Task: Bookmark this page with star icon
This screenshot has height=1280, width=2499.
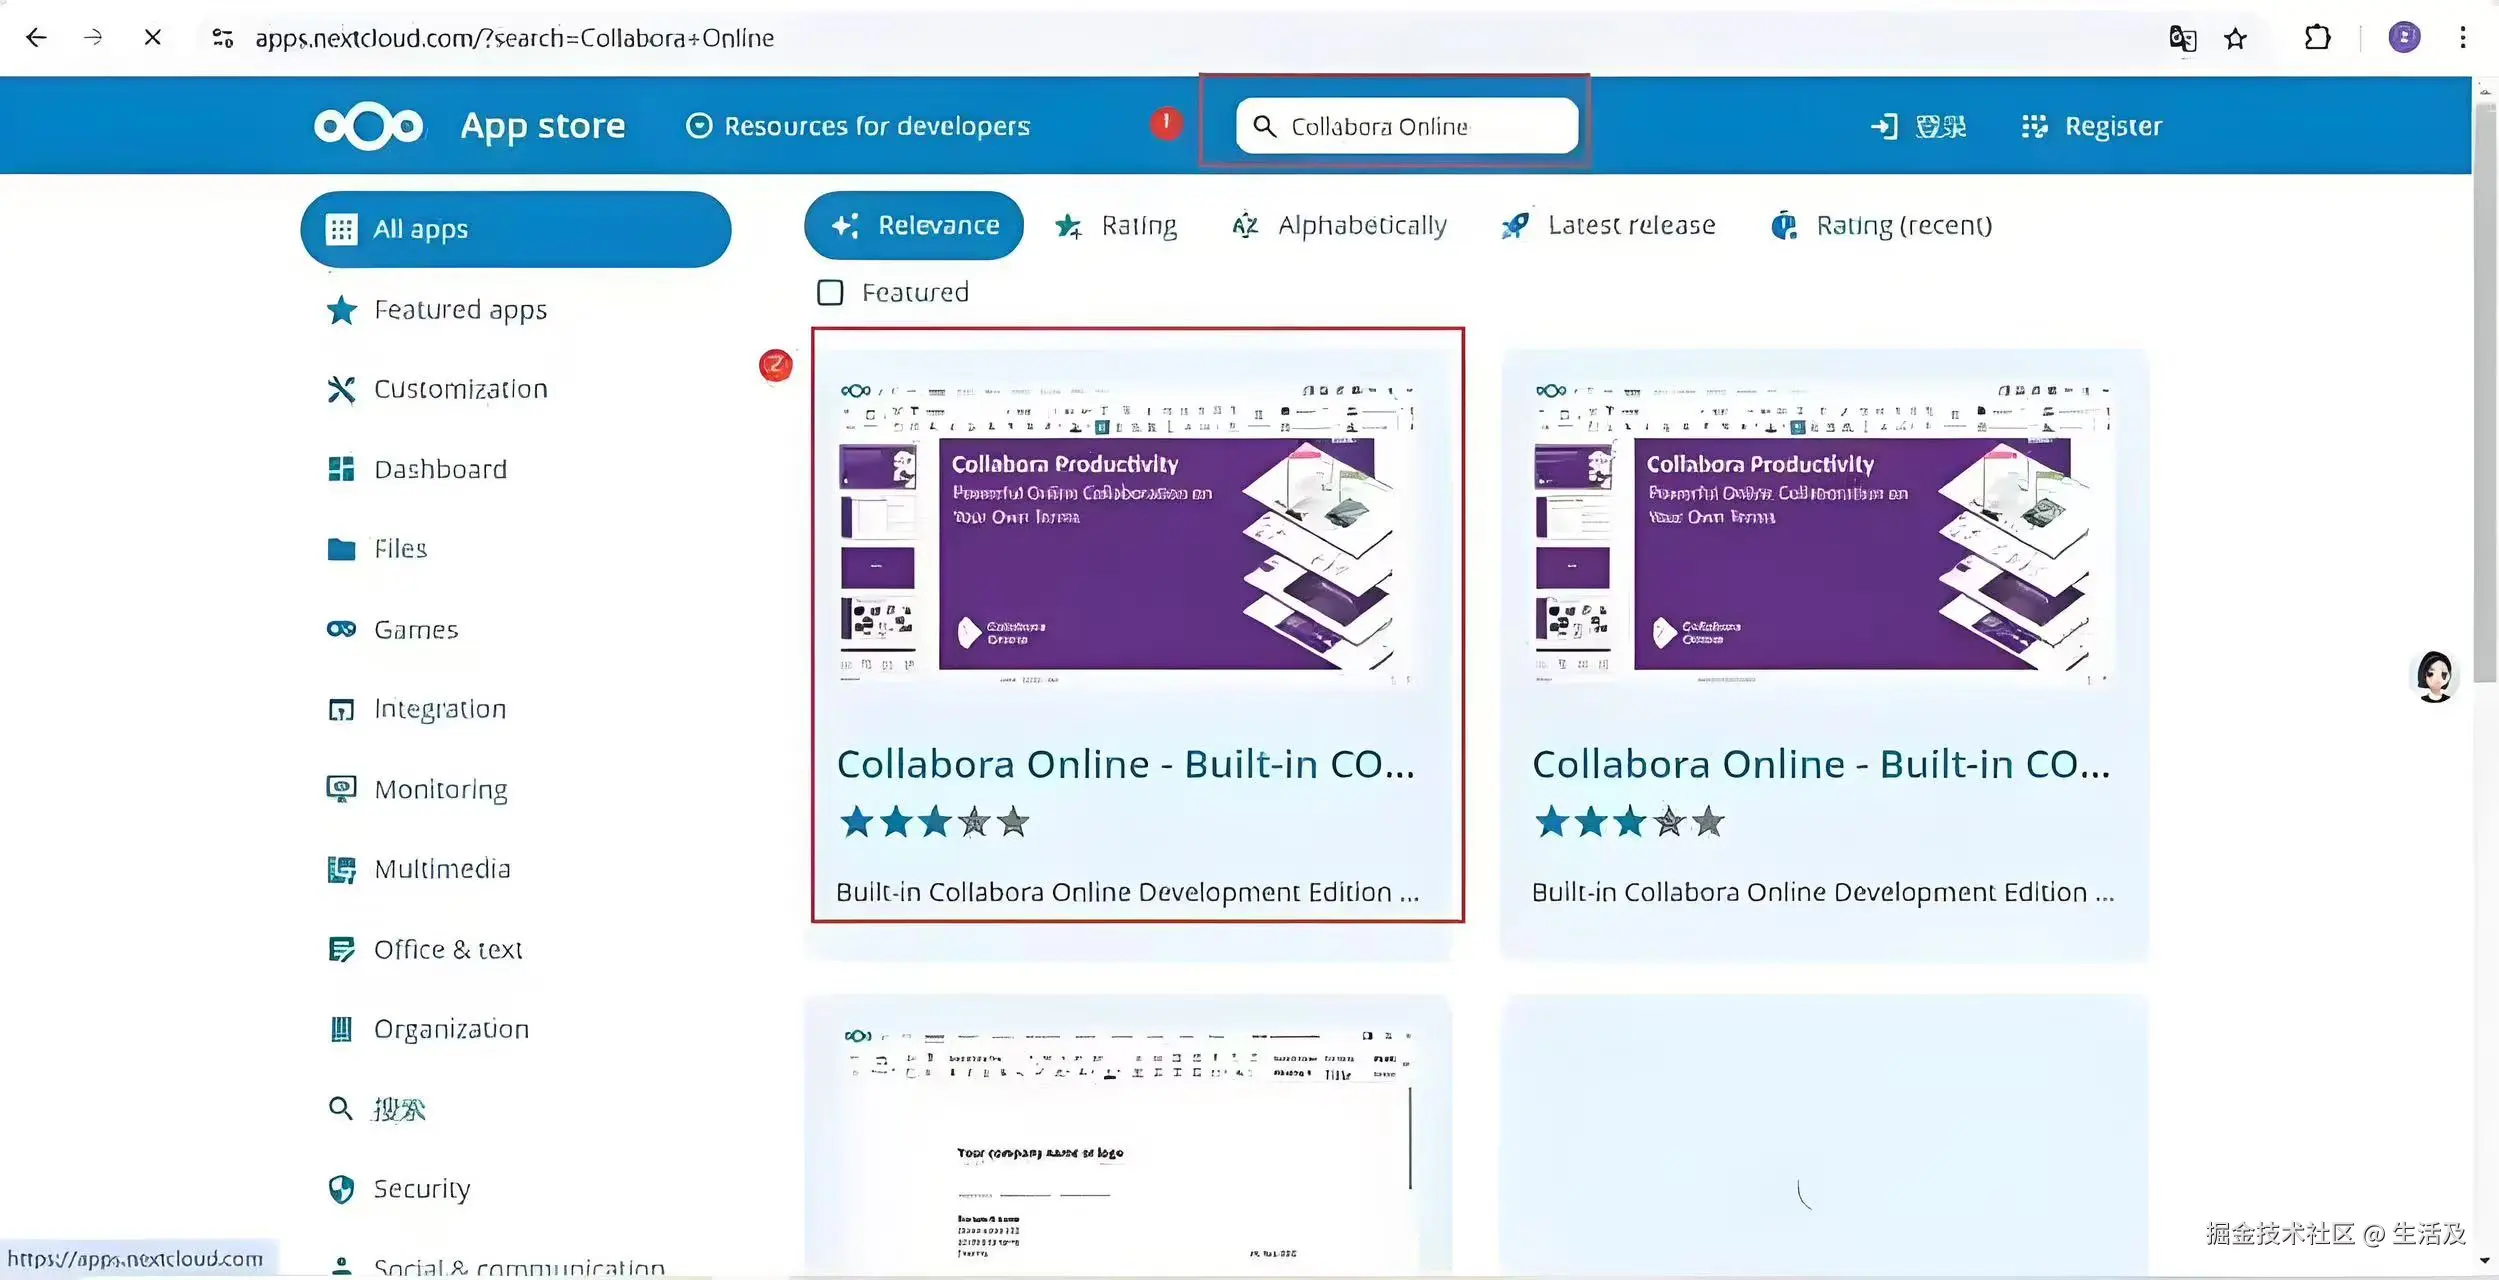Action: (2235, 38)
